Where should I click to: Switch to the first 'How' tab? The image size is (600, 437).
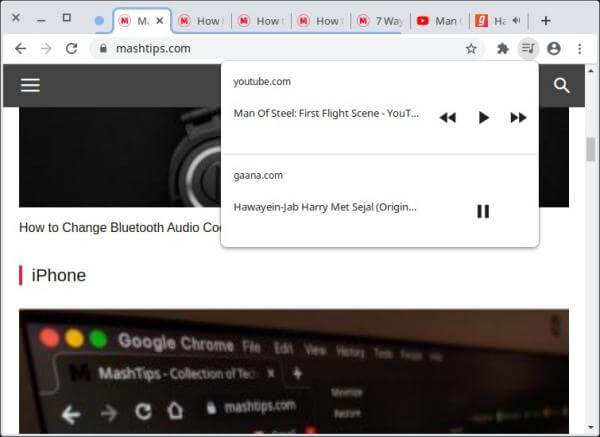(x=202, y=21)
